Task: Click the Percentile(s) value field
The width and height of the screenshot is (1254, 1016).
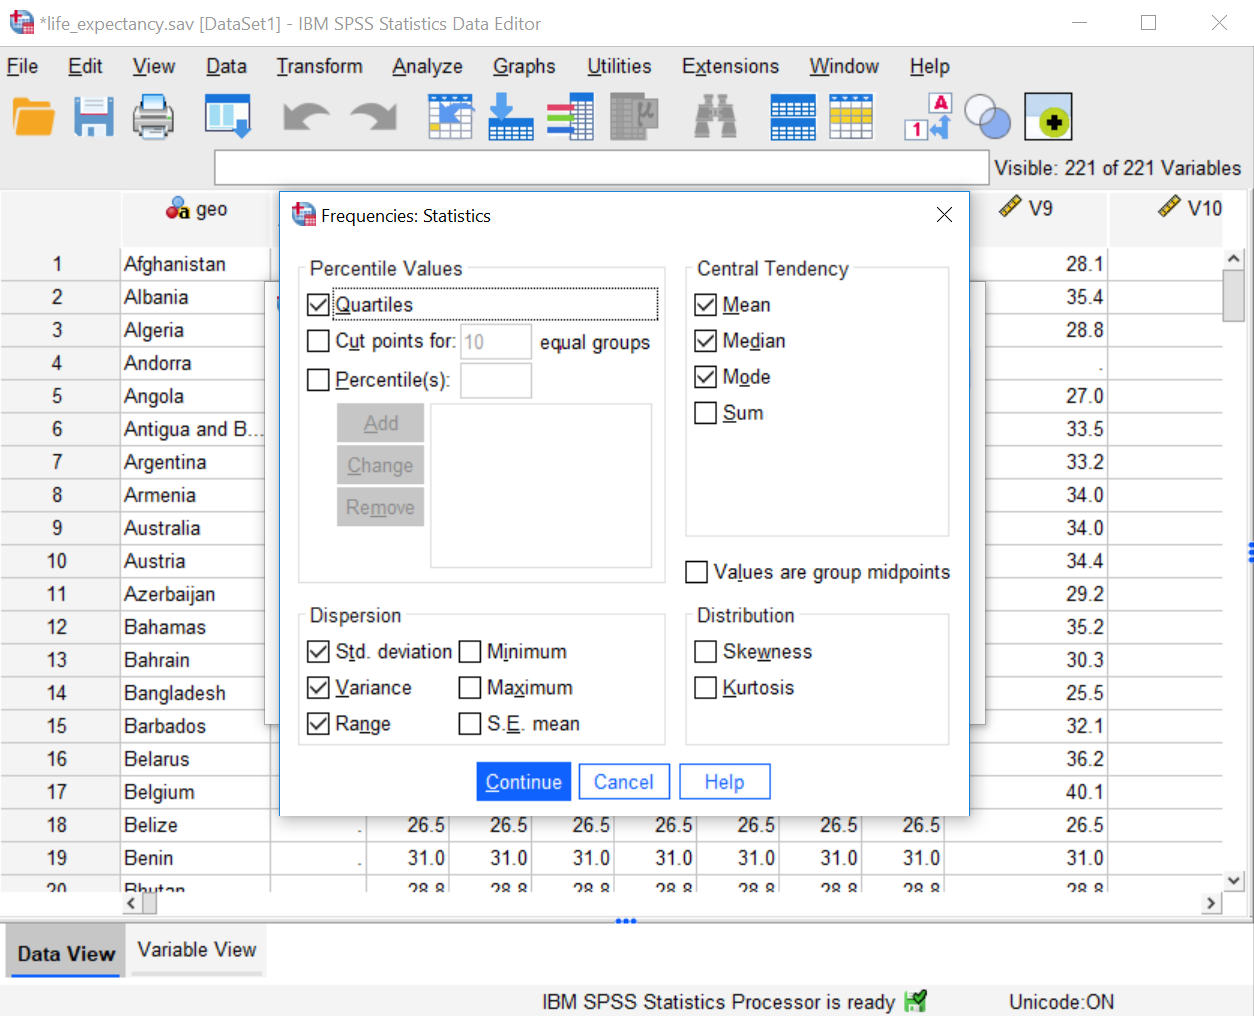Action: 496,380
